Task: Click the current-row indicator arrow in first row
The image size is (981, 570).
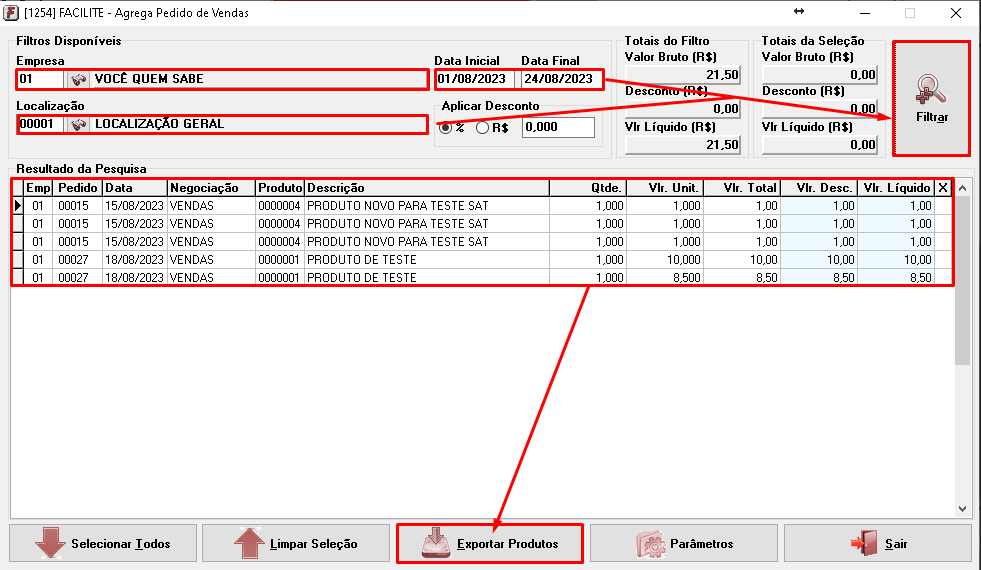Action: click(18, 205)
